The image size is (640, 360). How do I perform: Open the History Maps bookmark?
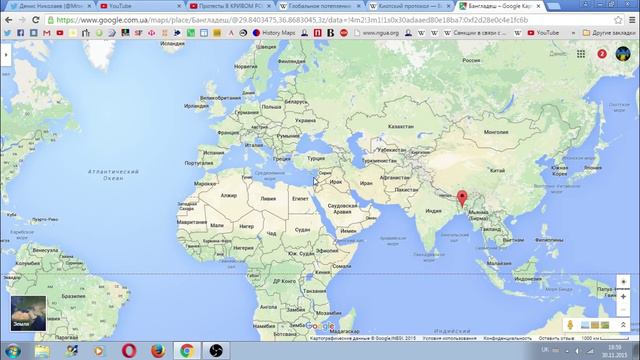click(x=274, y=33)
